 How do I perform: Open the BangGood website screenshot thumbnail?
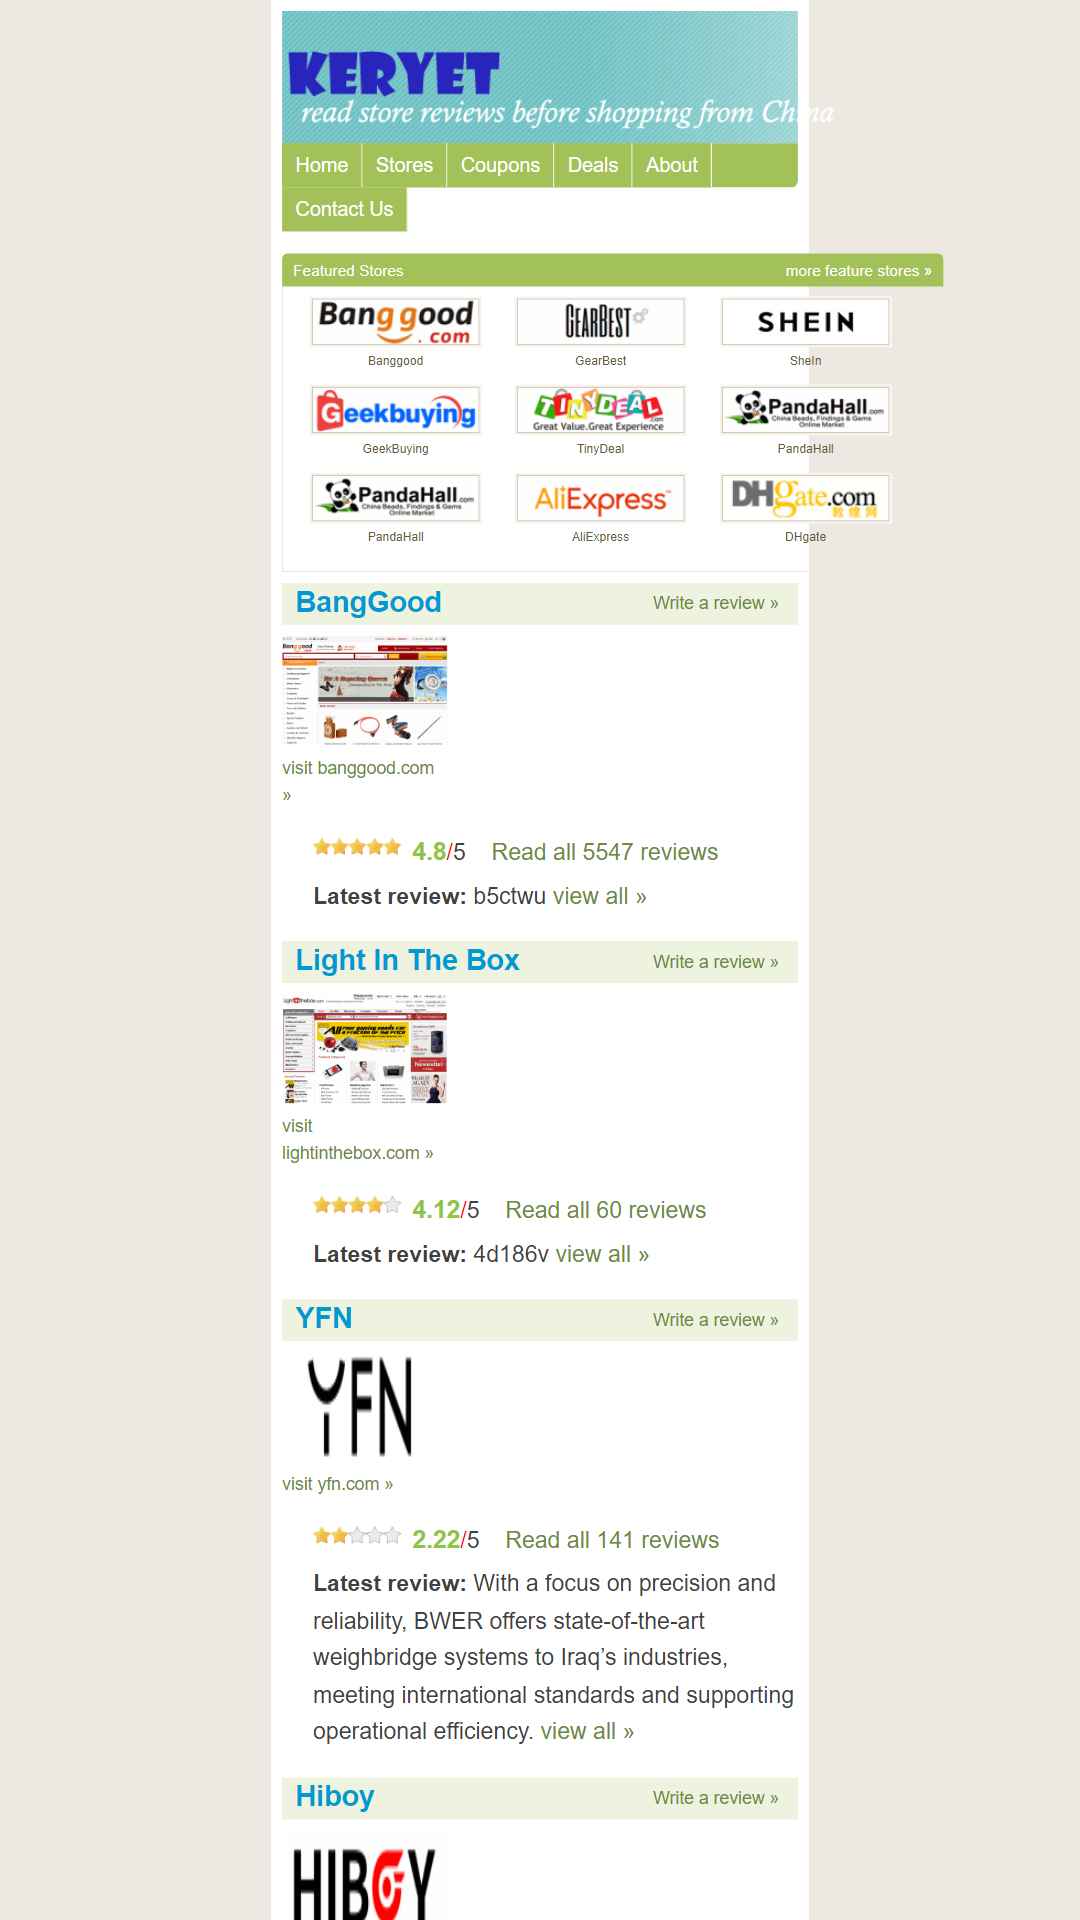(x=364, y=691)
